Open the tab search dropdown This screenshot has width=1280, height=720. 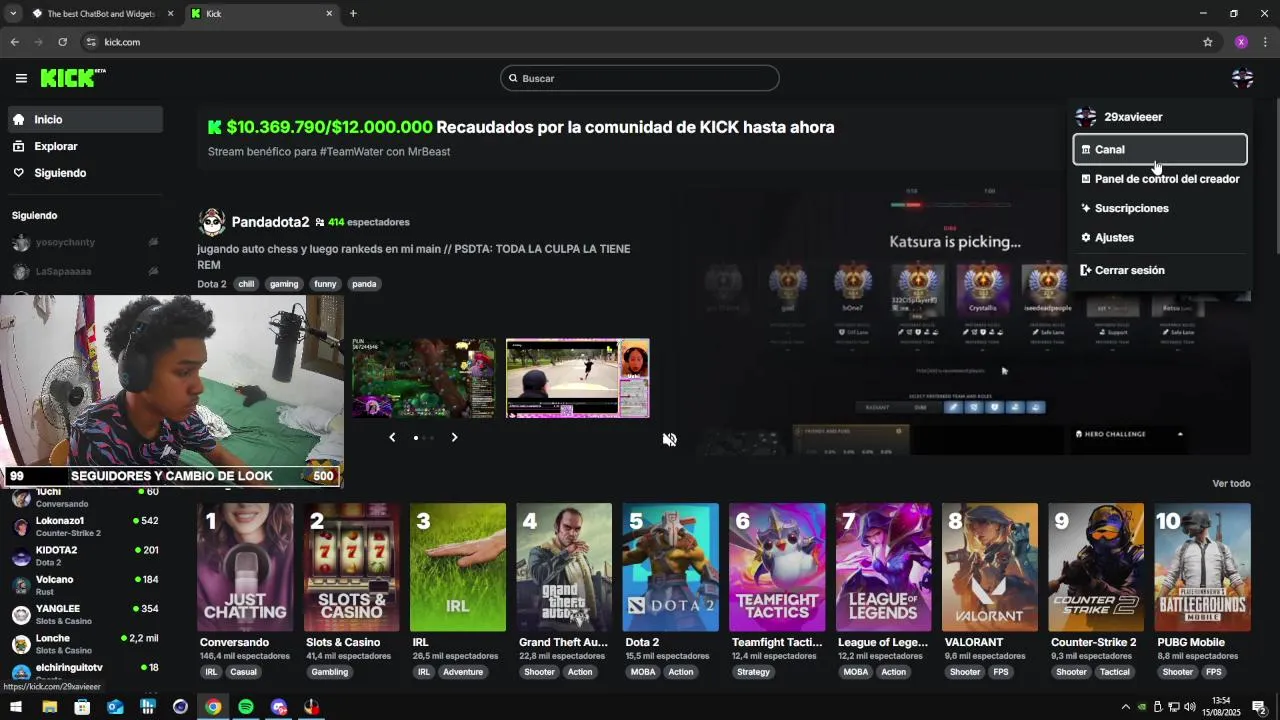[13, 13]
